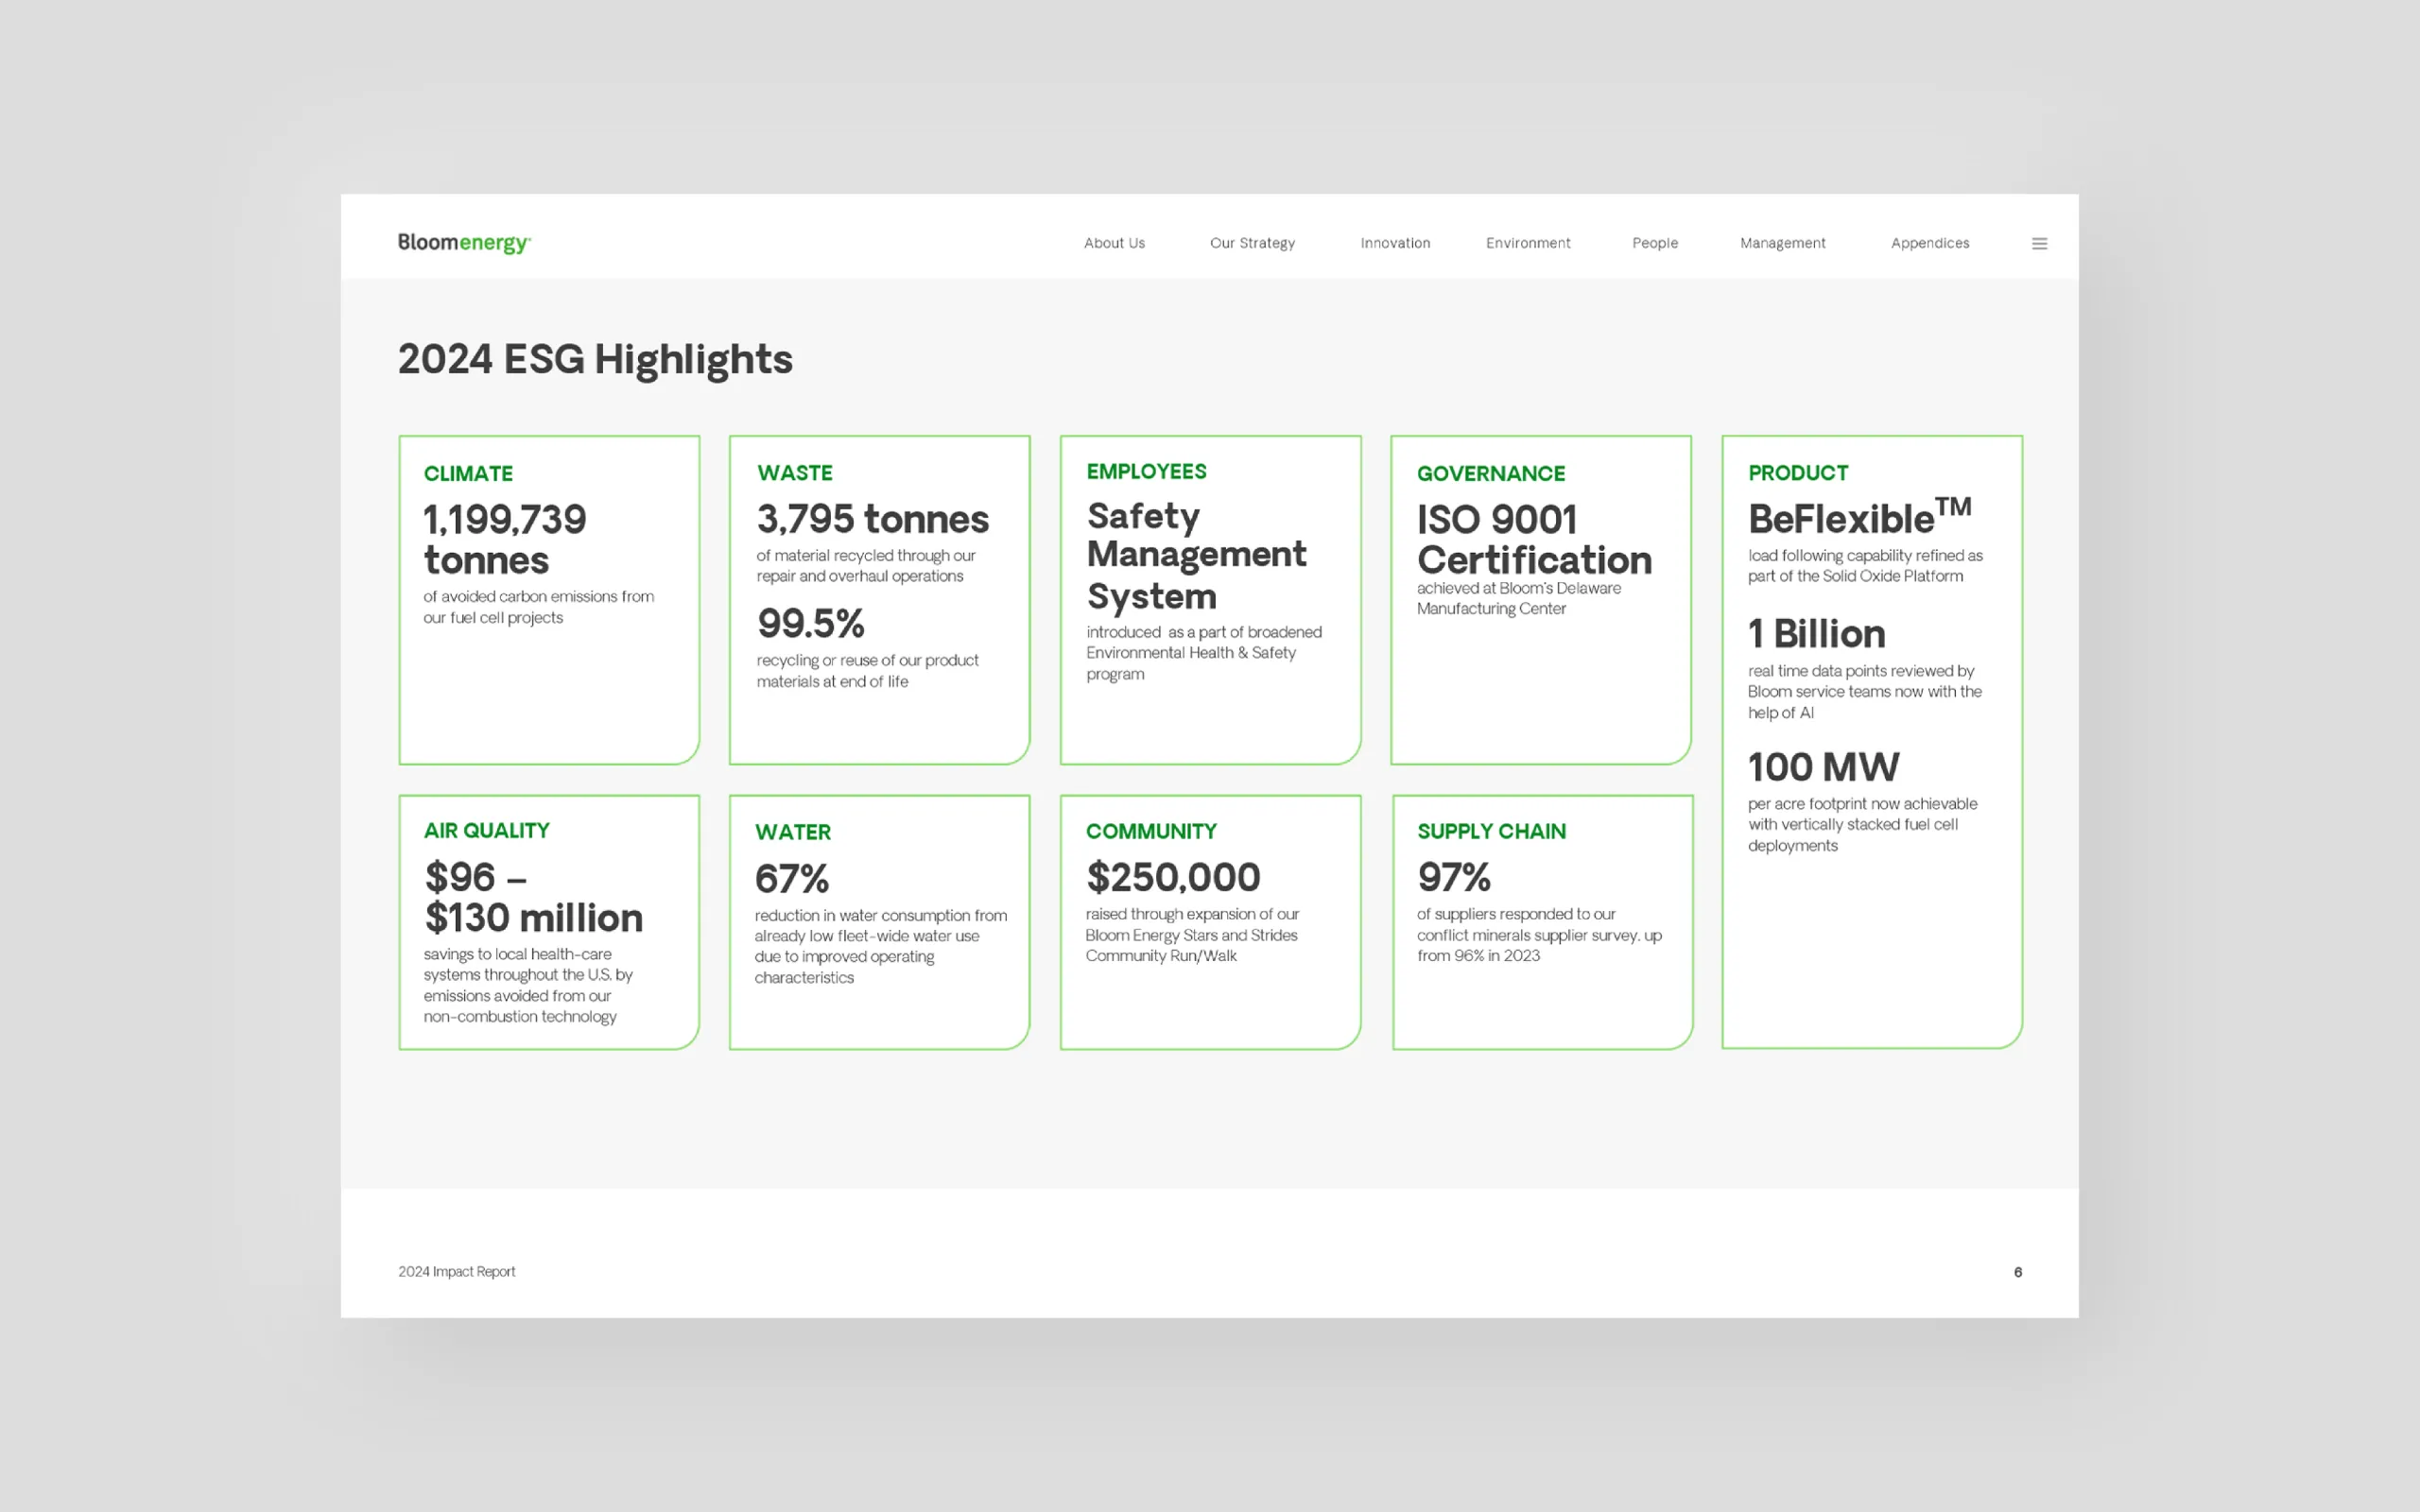Screen dimensions: 2420x1512
Task: Click the Supply Chain 97% card
Action: click(x=1542, y=922)
